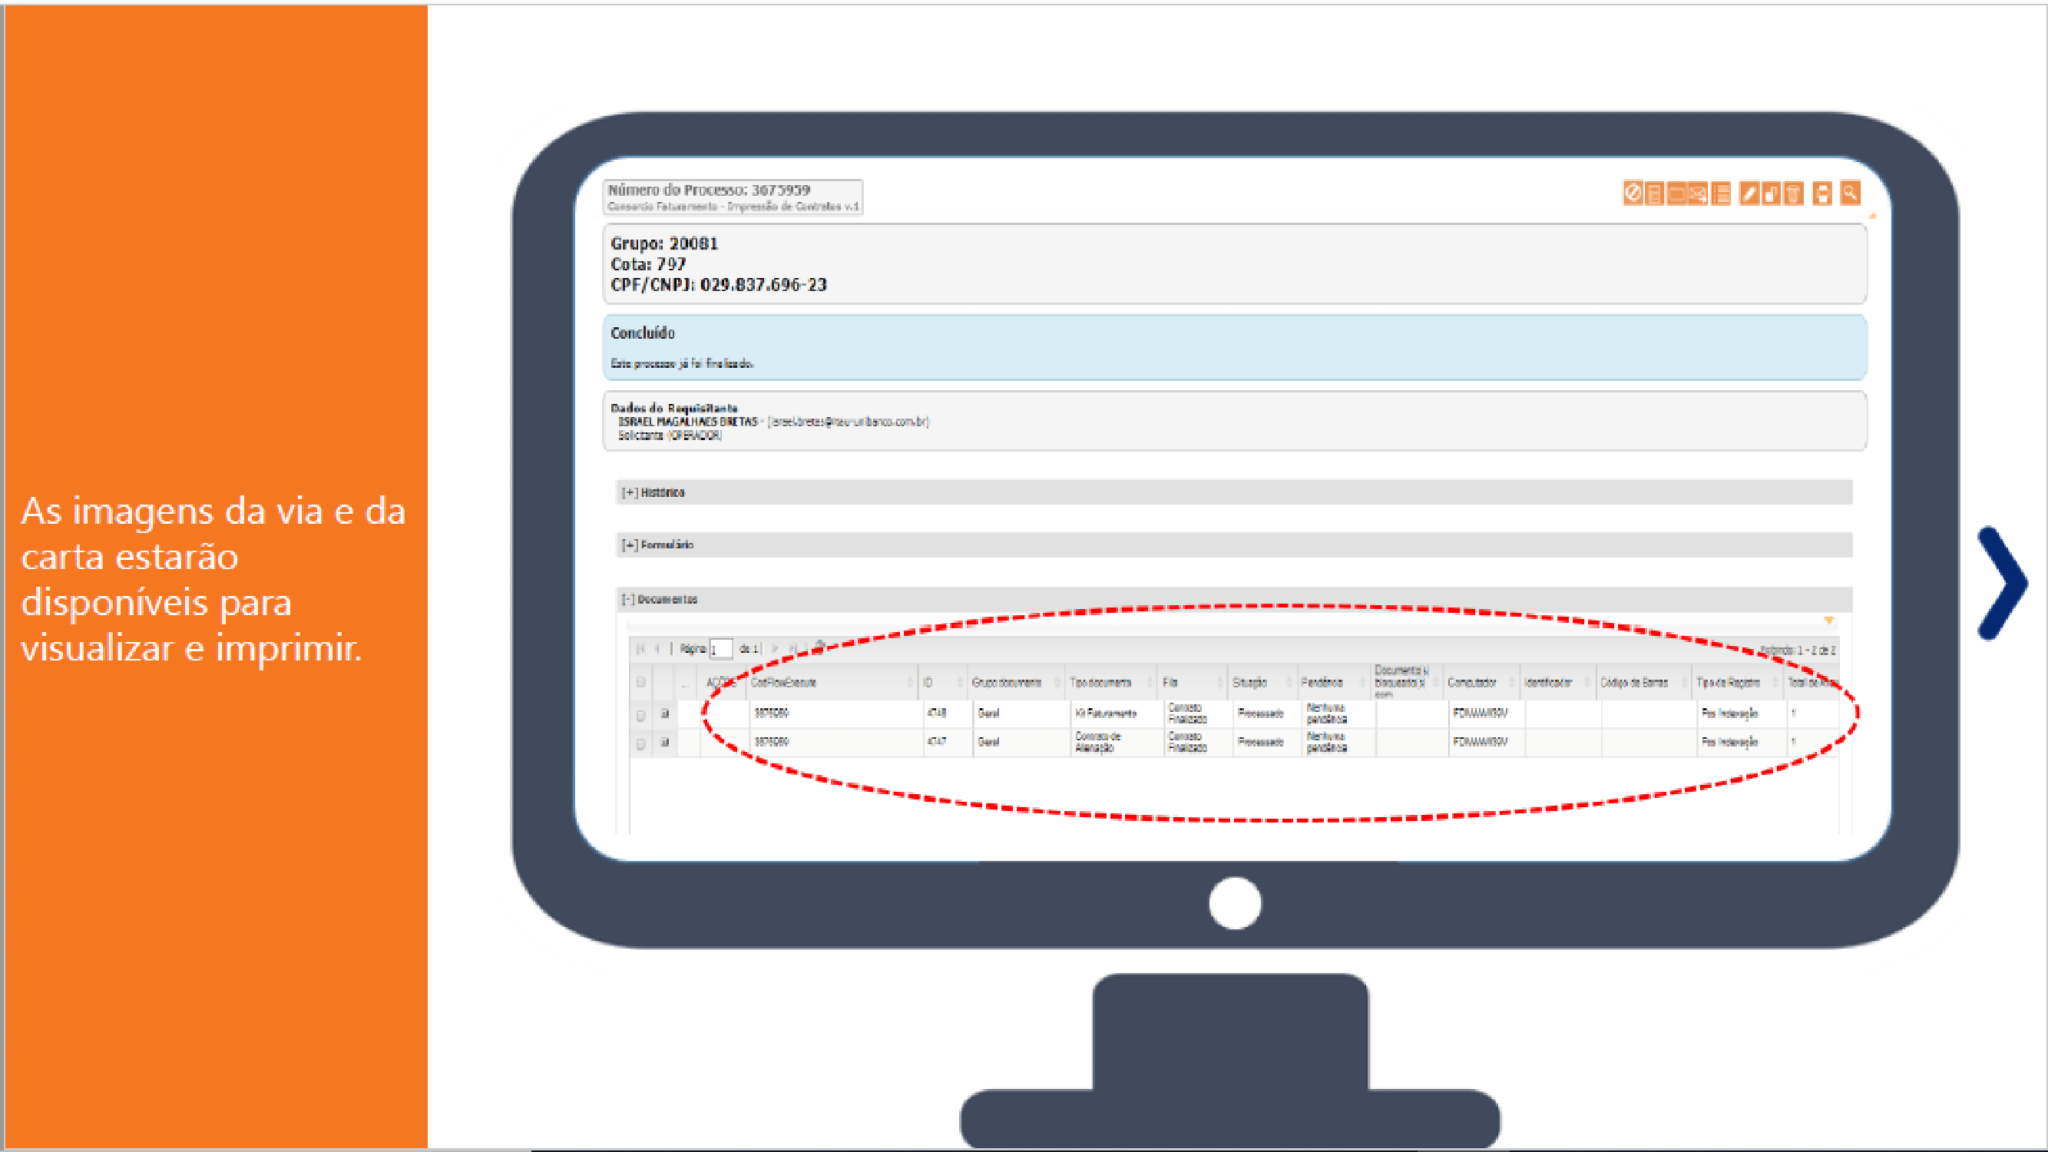Image resolution: width=2048 pixels, height=1152 pixels.
Task: Tick the select-all checkbox in documents header
Action: click(x=641, y=683)
